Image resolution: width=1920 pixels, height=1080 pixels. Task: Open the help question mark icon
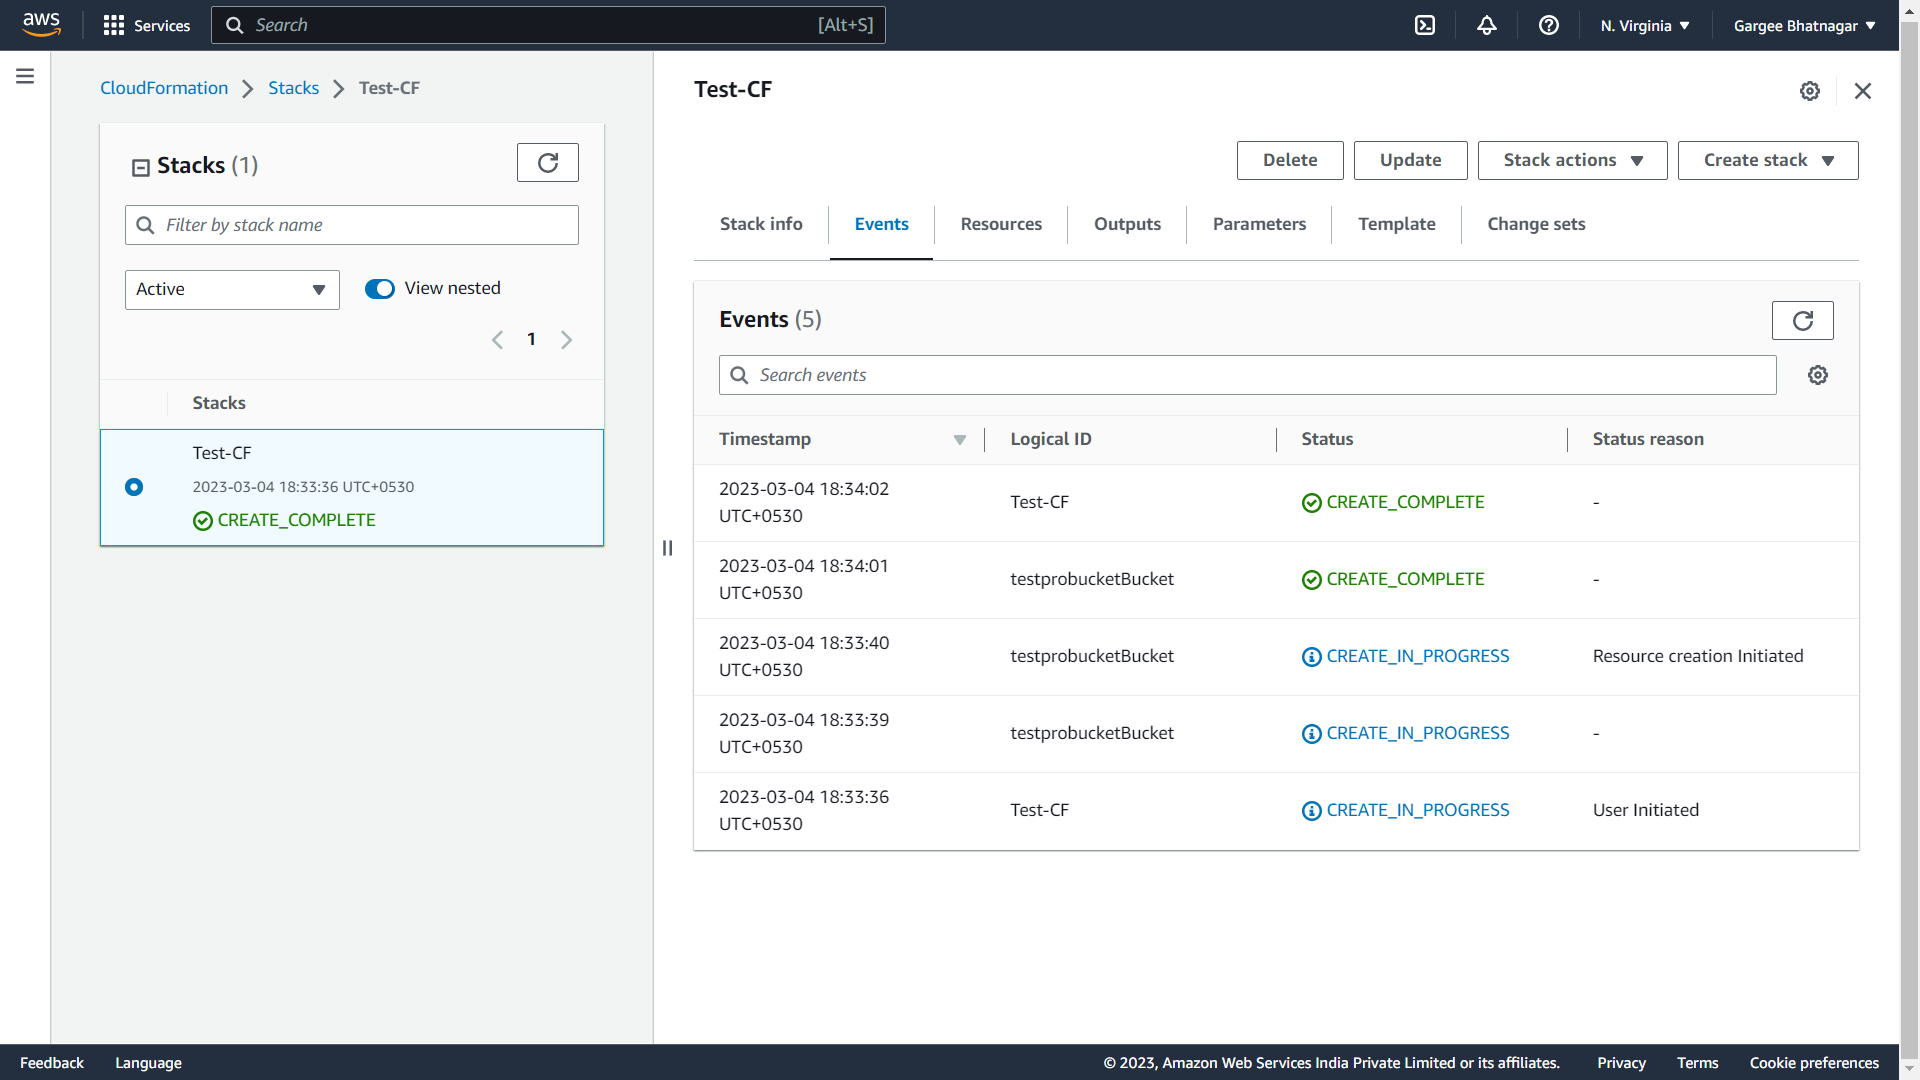pyautogui.click(x=1549, y=25)
